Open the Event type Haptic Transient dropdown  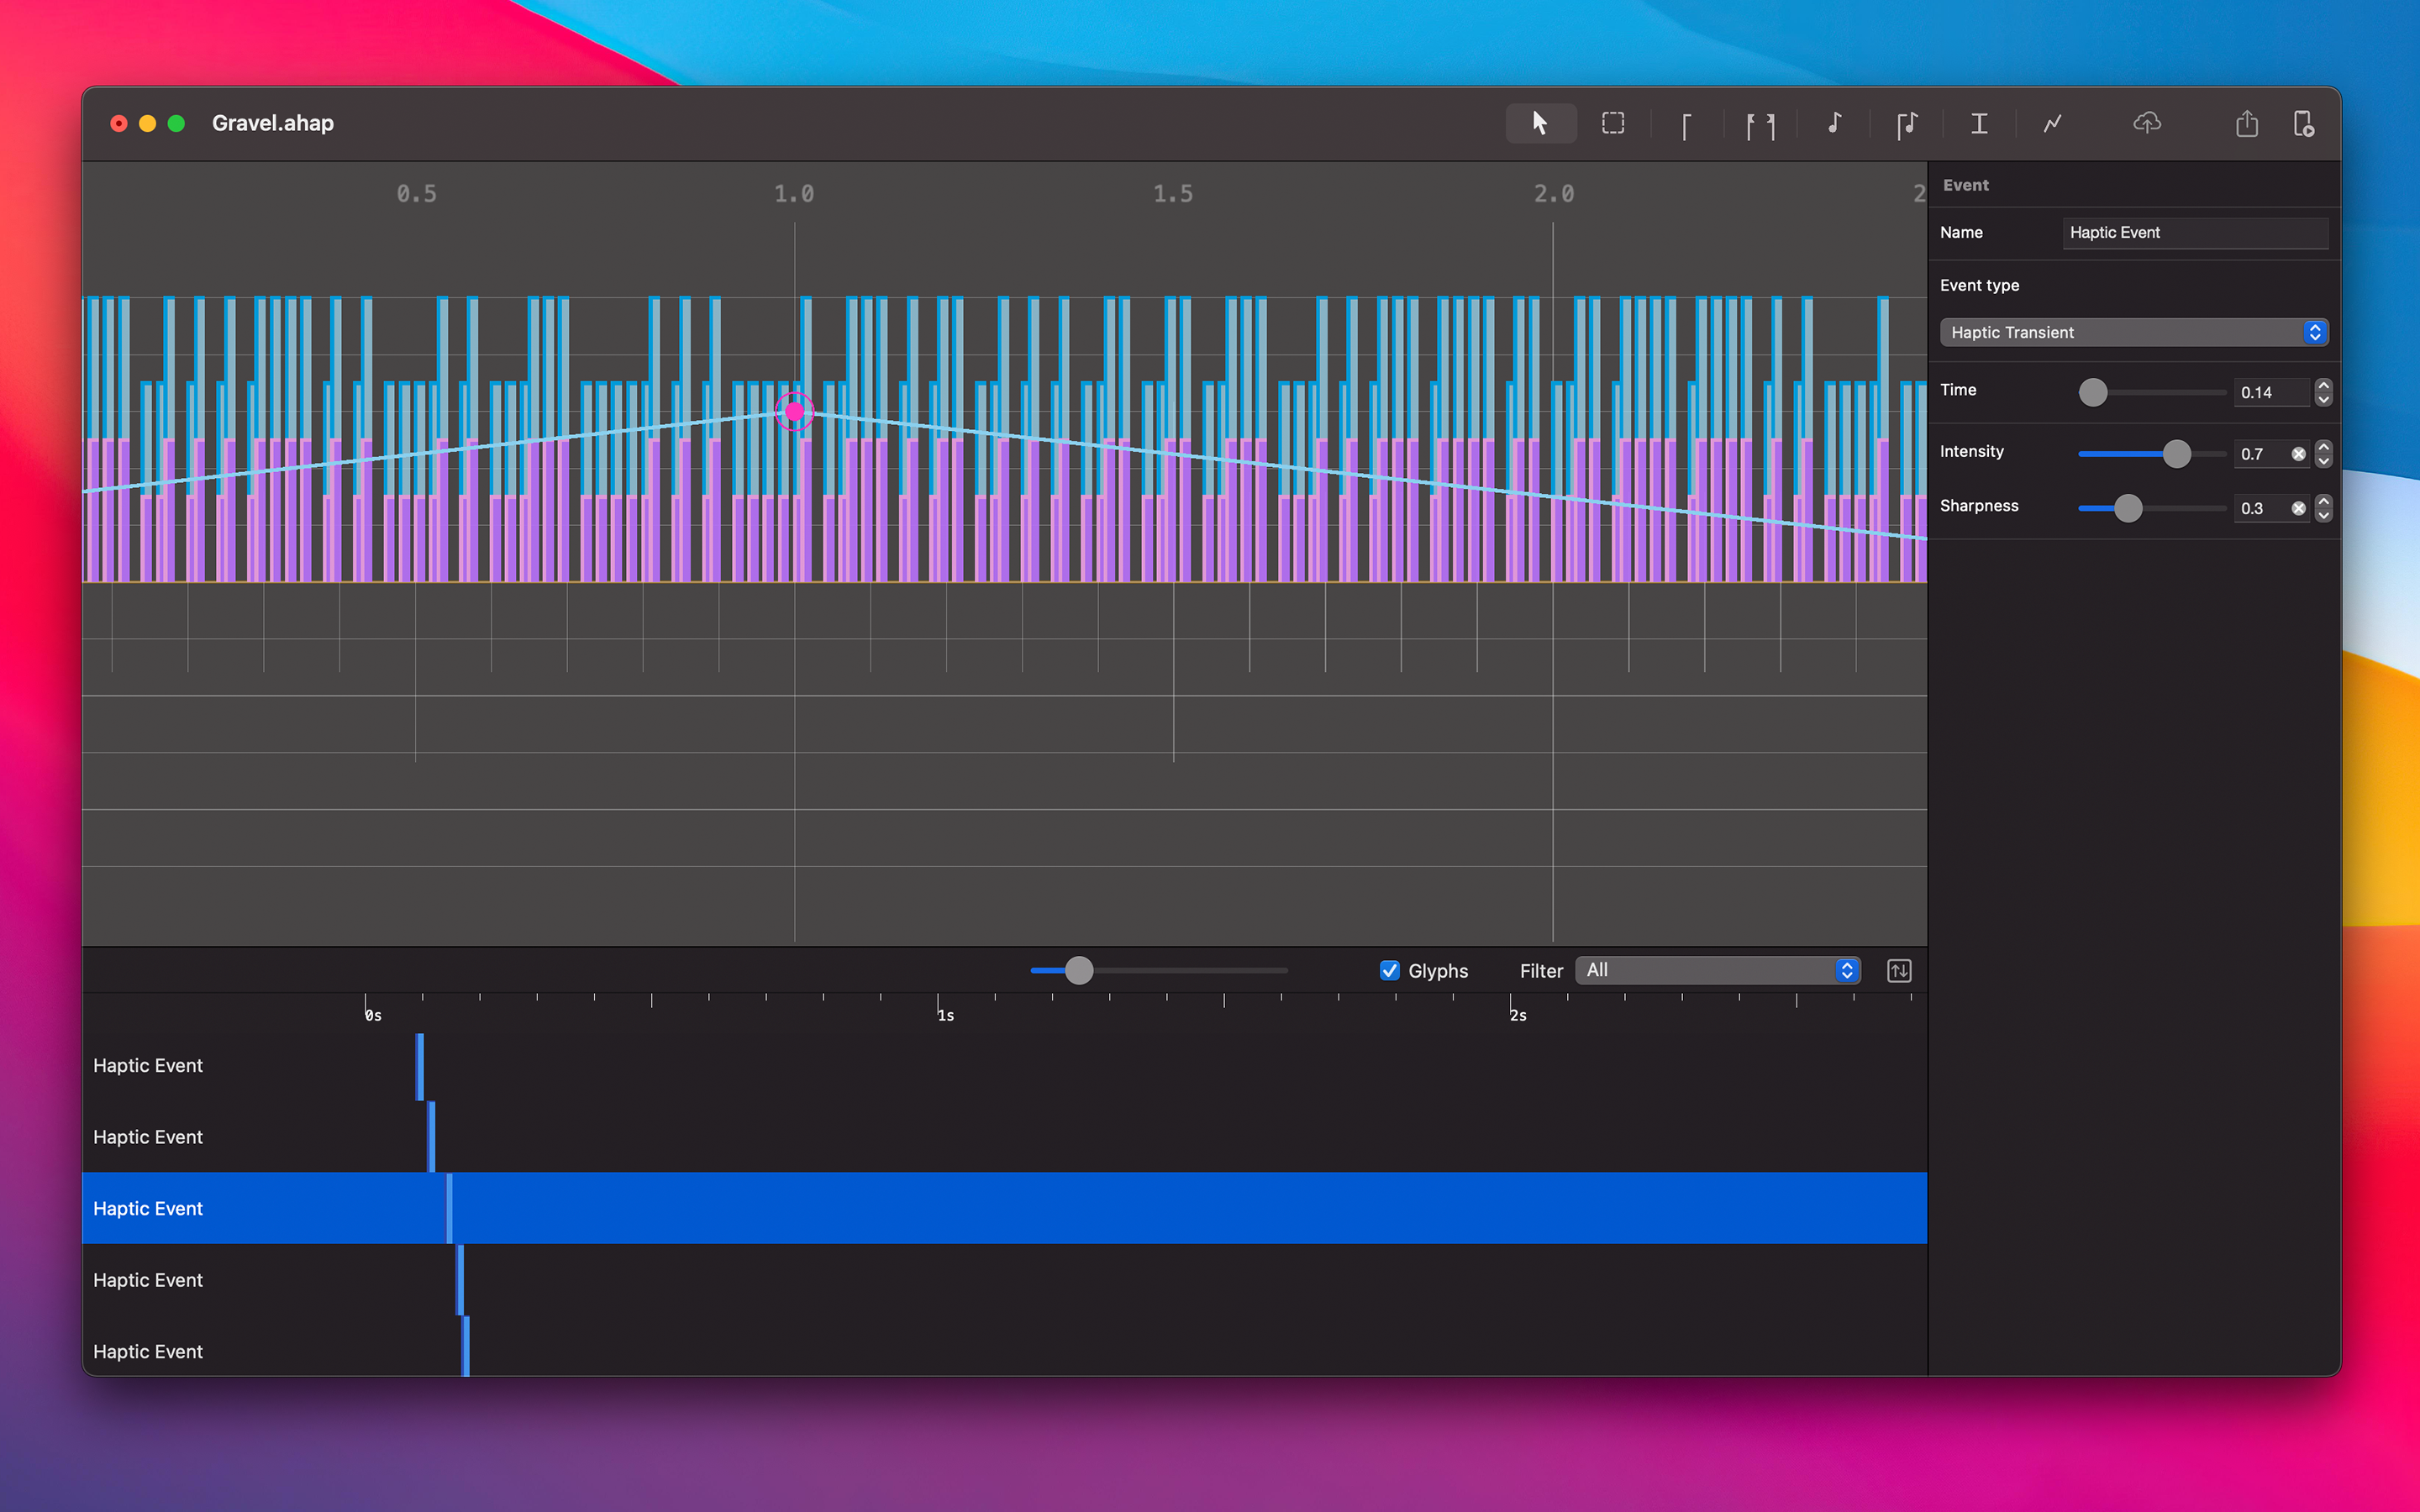pyautogui.click(x=2133, y=332)
